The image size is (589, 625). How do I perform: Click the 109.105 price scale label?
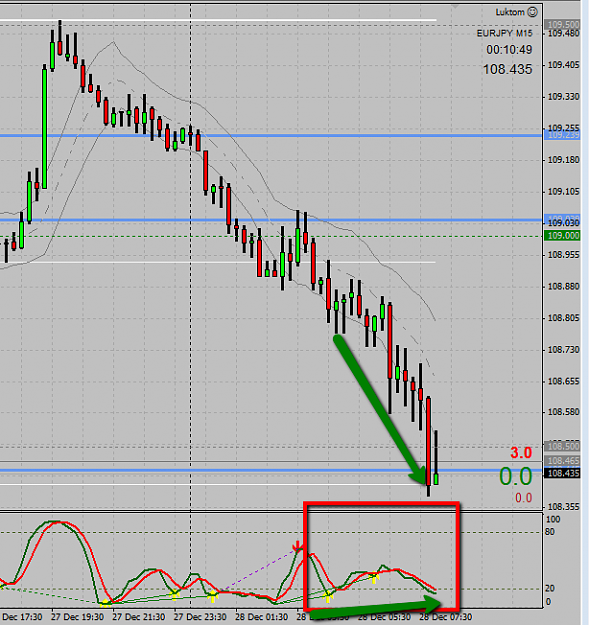click(563, 192)
